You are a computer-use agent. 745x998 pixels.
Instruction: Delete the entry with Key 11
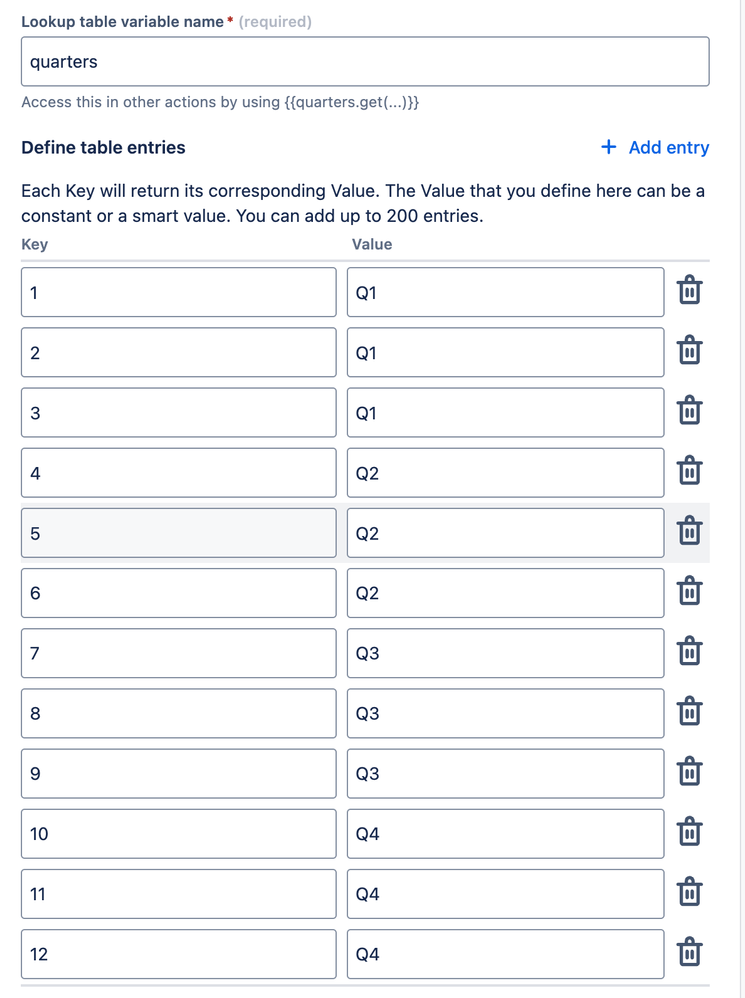[689, 893]
